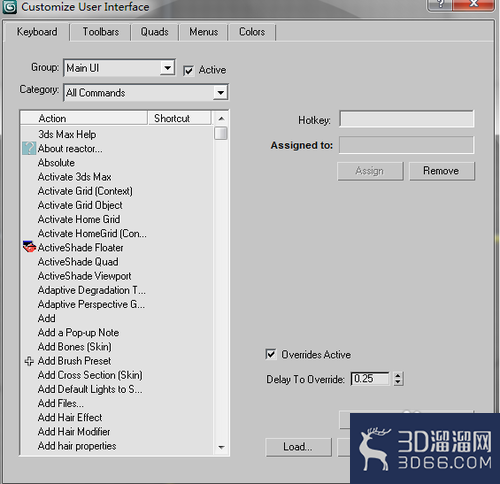Viewport: 500px width, 484px height.
Task: Select the Add Default Lights to S... action
Action: [90, 389]
